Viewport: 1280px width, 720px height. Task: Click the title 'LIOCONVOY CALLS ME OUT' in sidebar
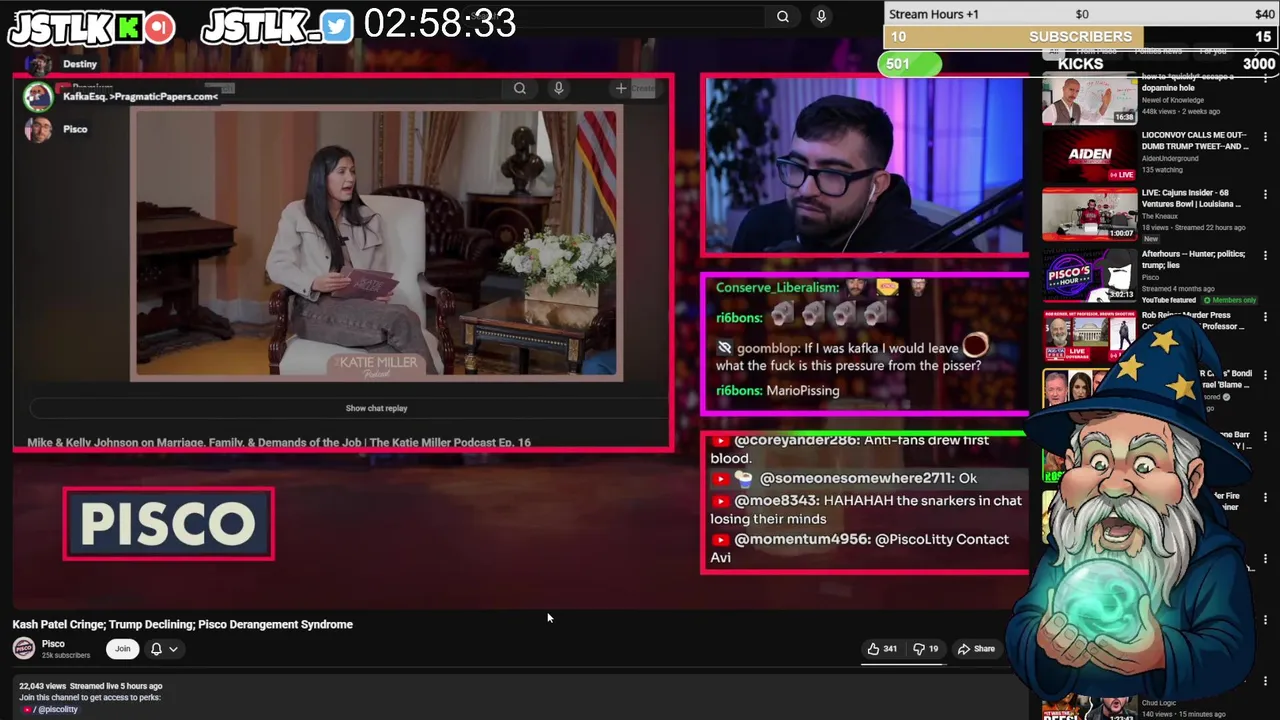(1195, 140)
